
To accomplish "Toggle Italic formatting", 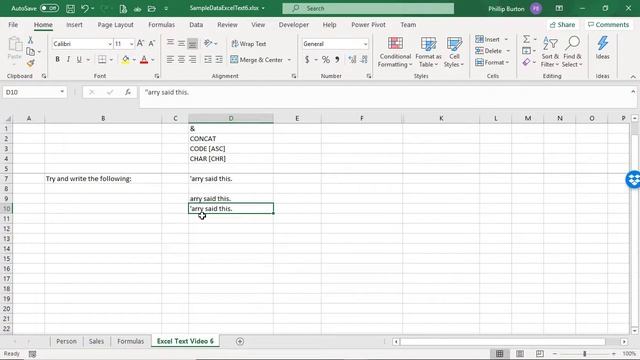I will [x=68, y=60].
